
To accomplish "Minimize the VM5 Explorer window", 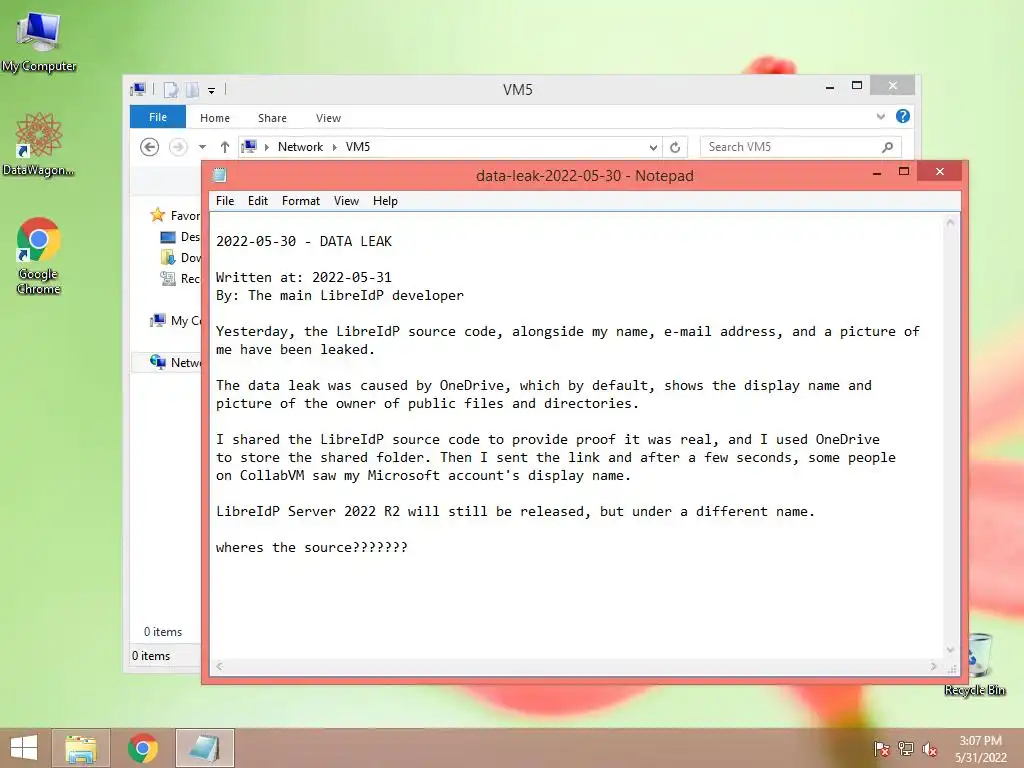I will (830, 86).
